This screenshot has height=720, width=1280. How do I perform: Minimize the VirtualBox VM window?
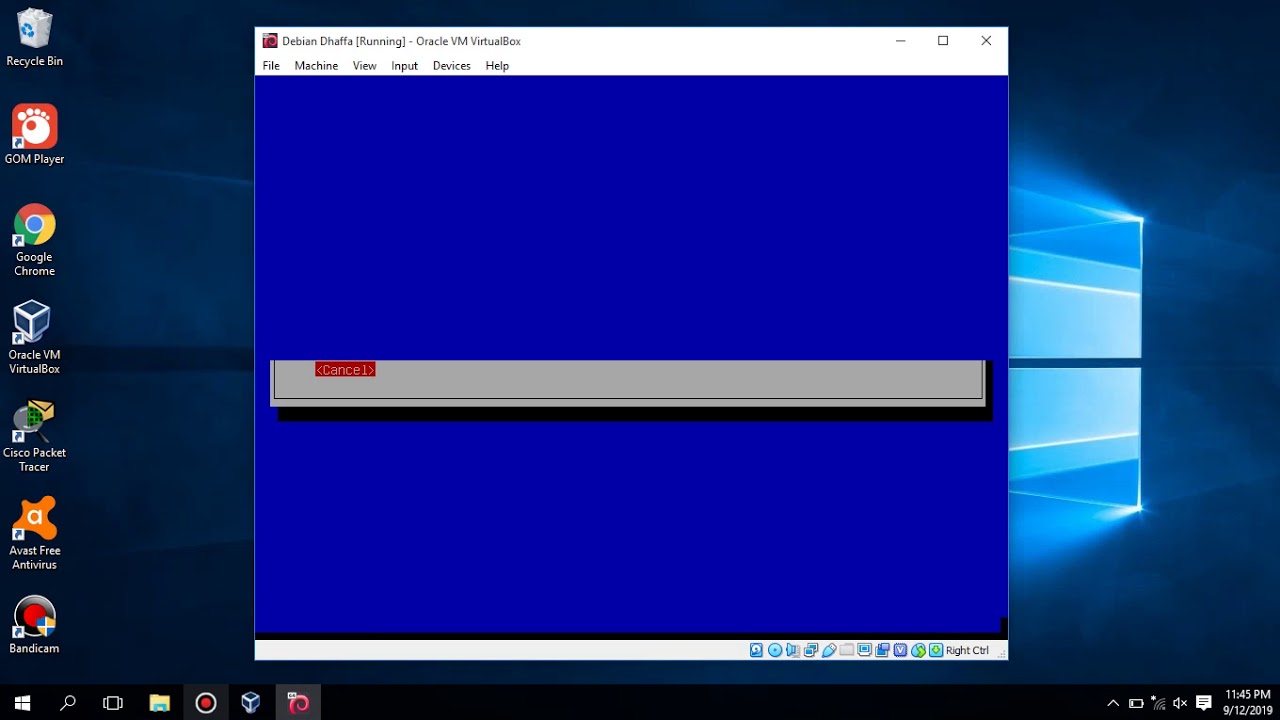[900, 41]
